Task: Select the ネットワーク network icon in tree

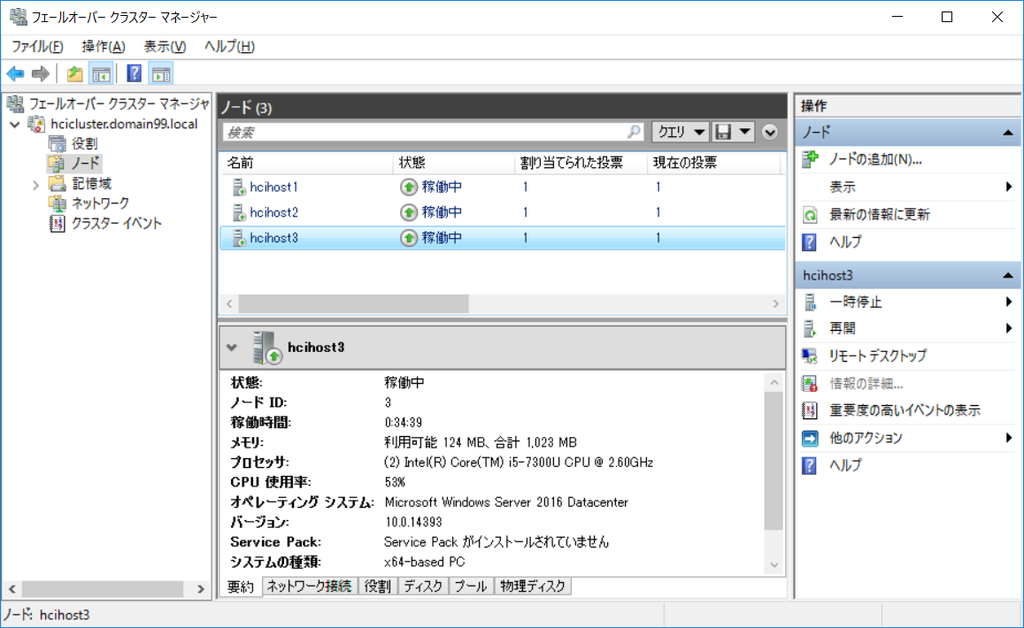Action: (x=57, y=203)
